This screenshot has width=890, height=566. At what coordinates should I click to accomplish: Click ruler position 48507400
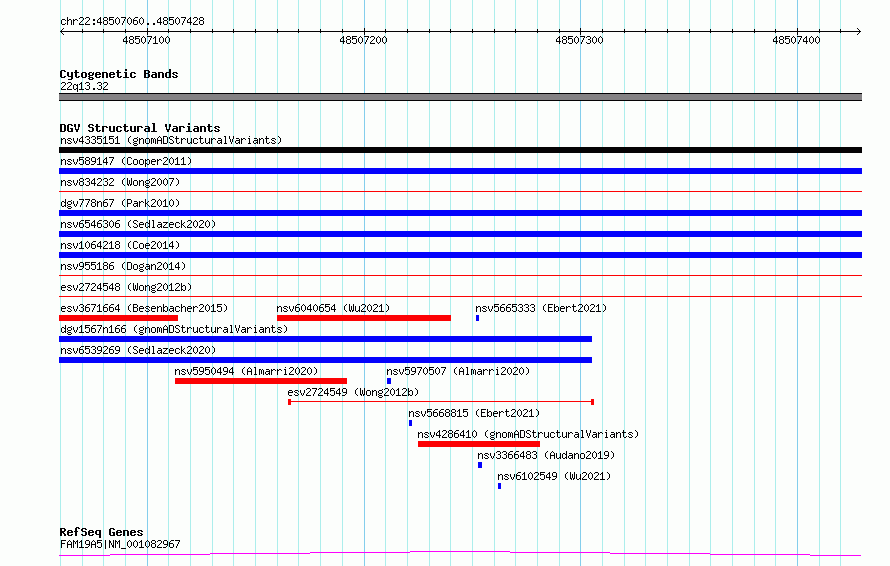click(x=796, y=40)
